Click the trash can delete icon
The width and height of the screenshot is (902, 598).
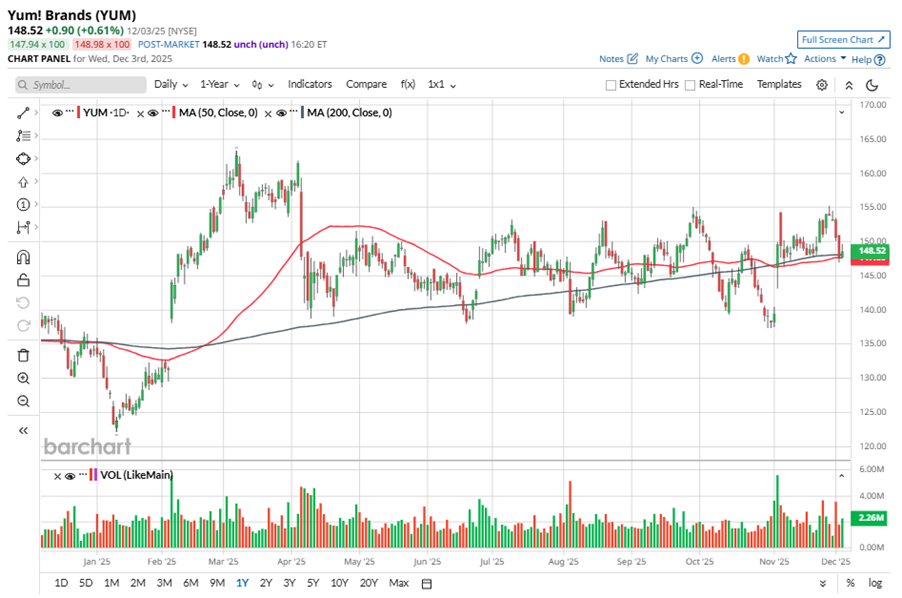click(x=23, y=355)
